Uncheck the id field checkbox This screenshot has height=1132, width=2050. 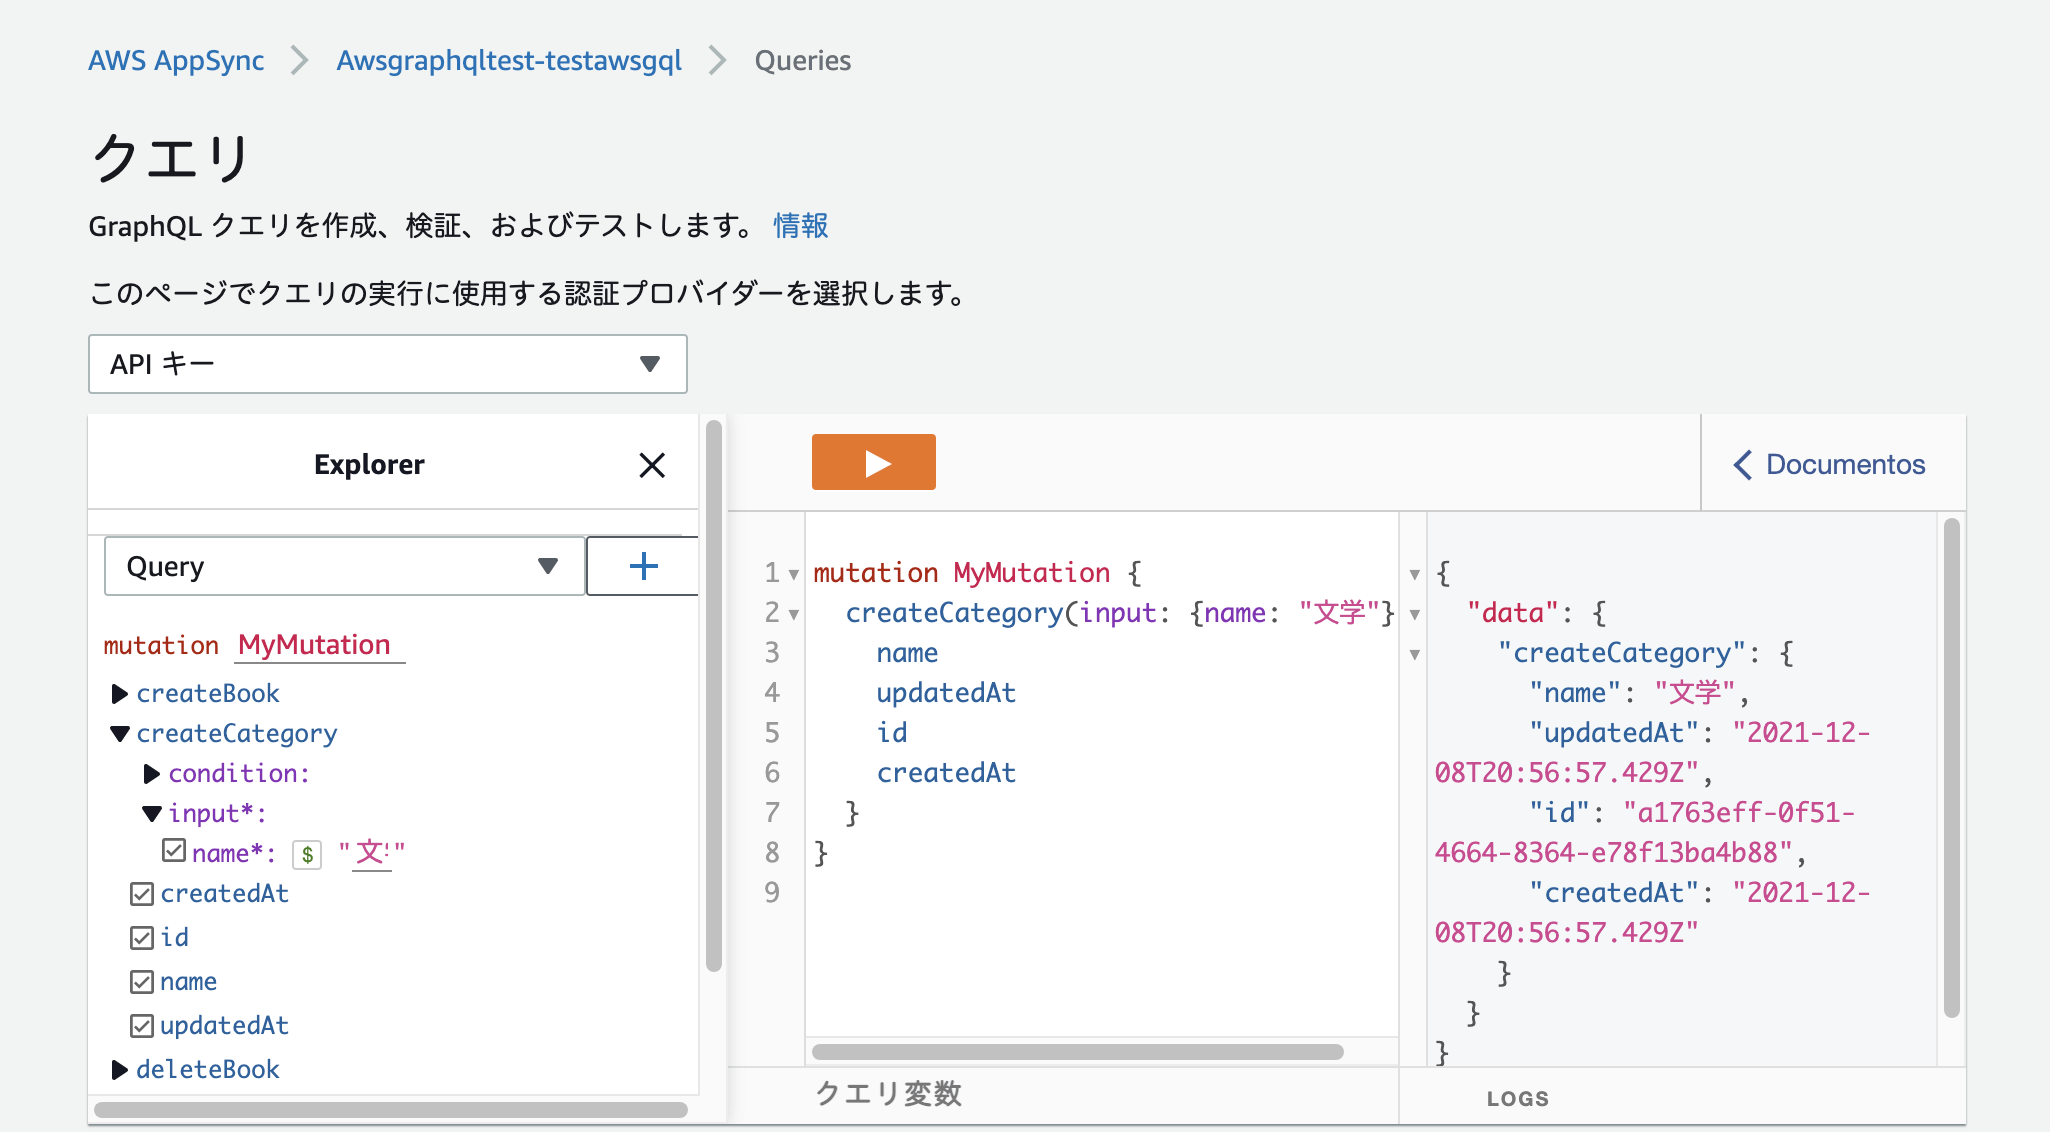(142, 938)
